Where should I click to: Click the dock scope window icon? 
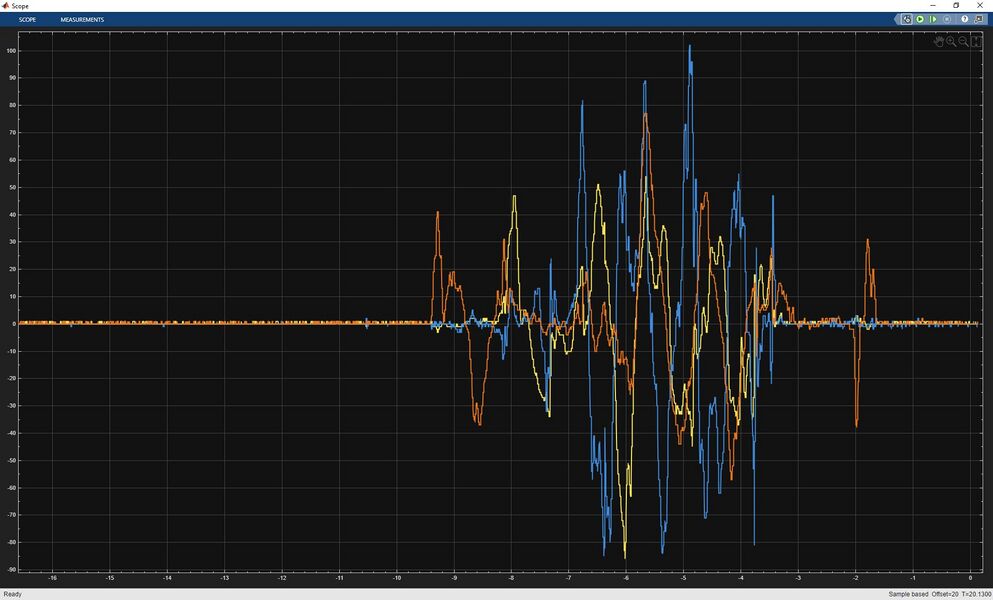[979, 20]
